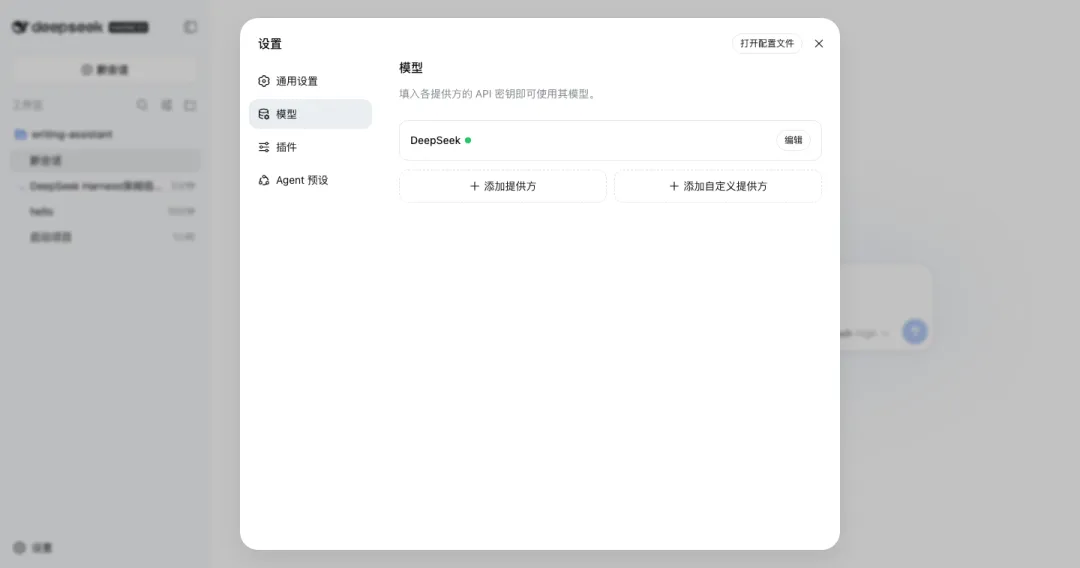1080x568 pixels.
Task: Click the API 密钥 description text
Action: coord(498,94)
